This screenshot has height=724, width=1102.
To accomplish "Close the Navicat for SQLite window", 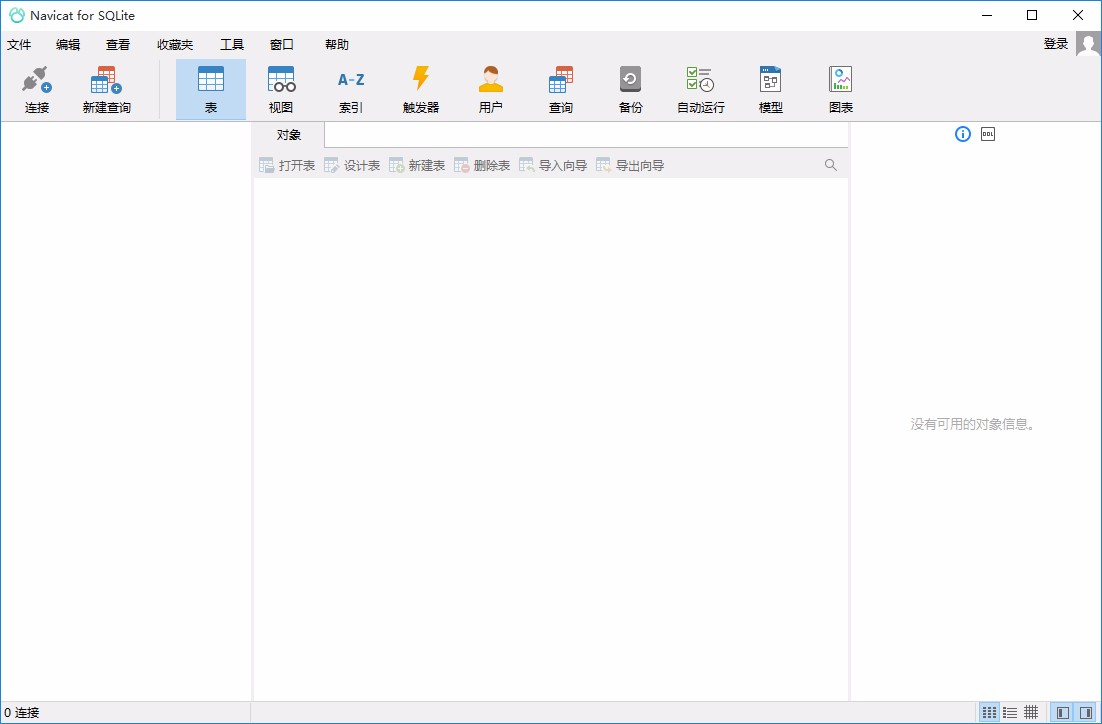I will [x=1077, y=15].
